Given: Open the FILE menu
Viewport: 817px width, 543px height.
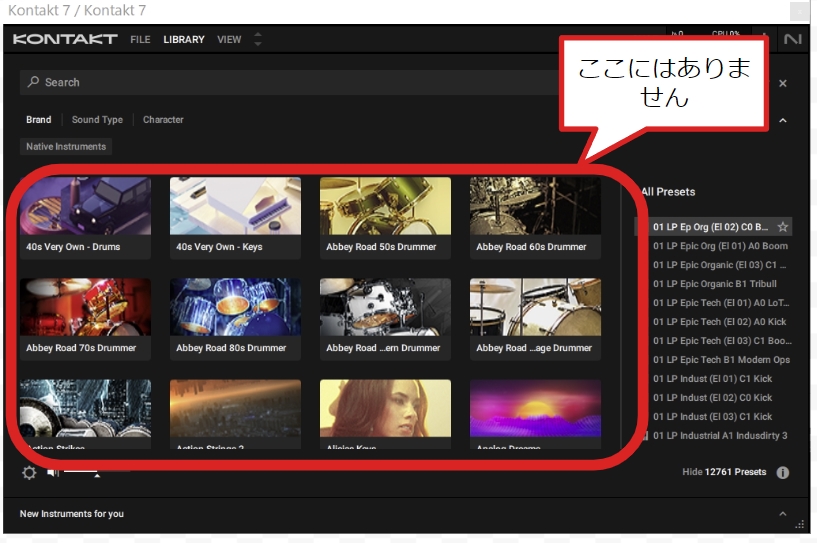Looking at the screenshot, I should coord(140,40).
